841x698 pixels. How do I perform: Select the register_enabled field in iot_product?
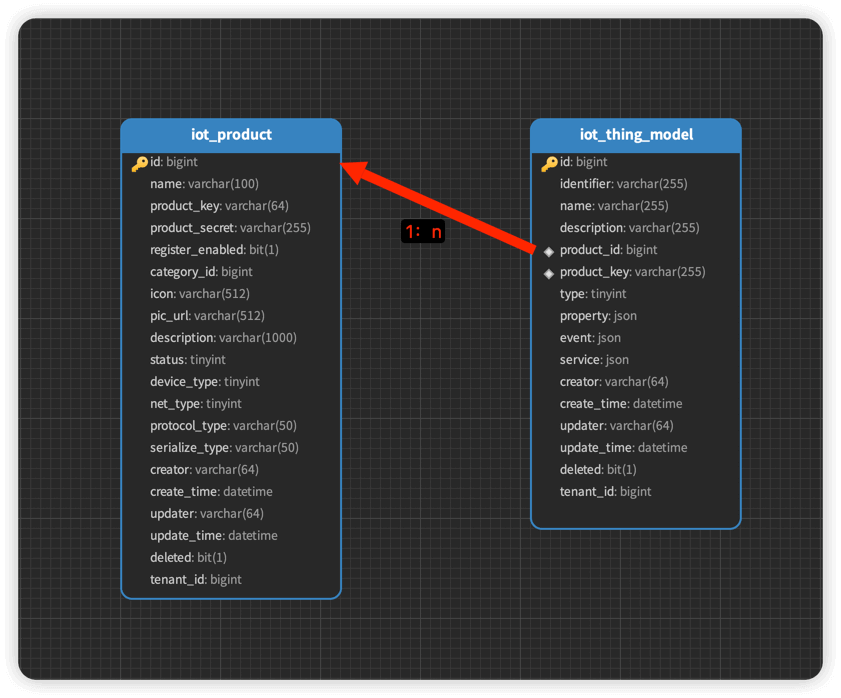(214, 250)
